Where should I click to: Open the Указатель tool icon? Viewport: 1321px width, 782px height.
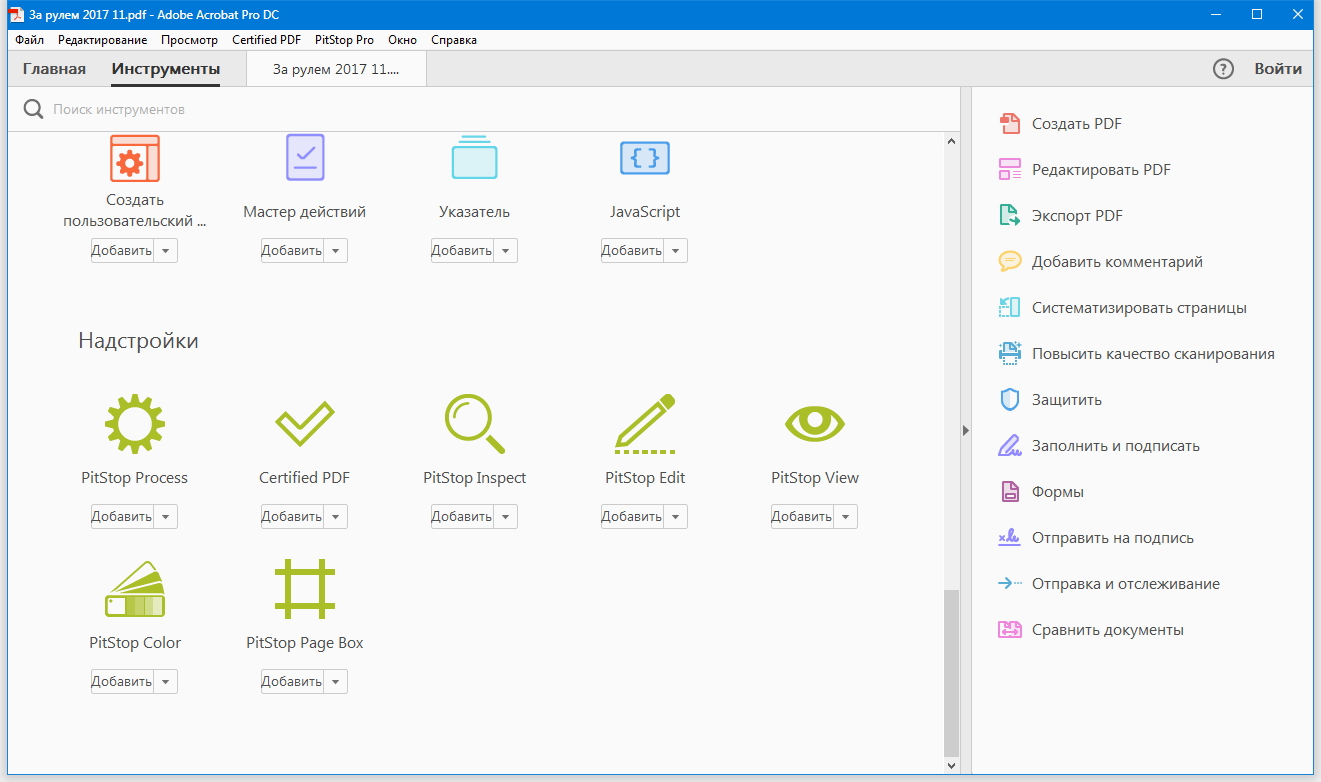click(x=475, y=158)
